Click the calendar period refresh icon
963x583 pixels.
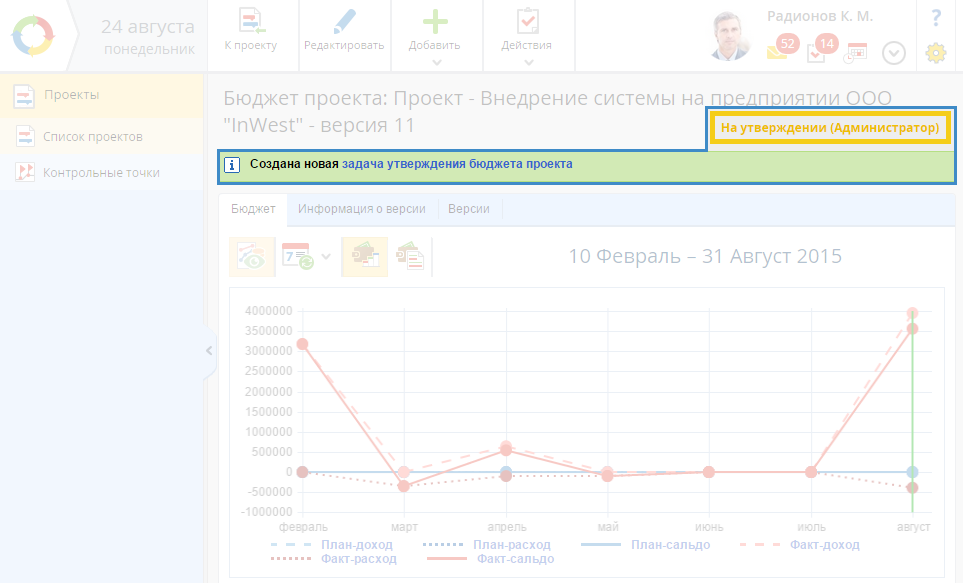(298, 256)
